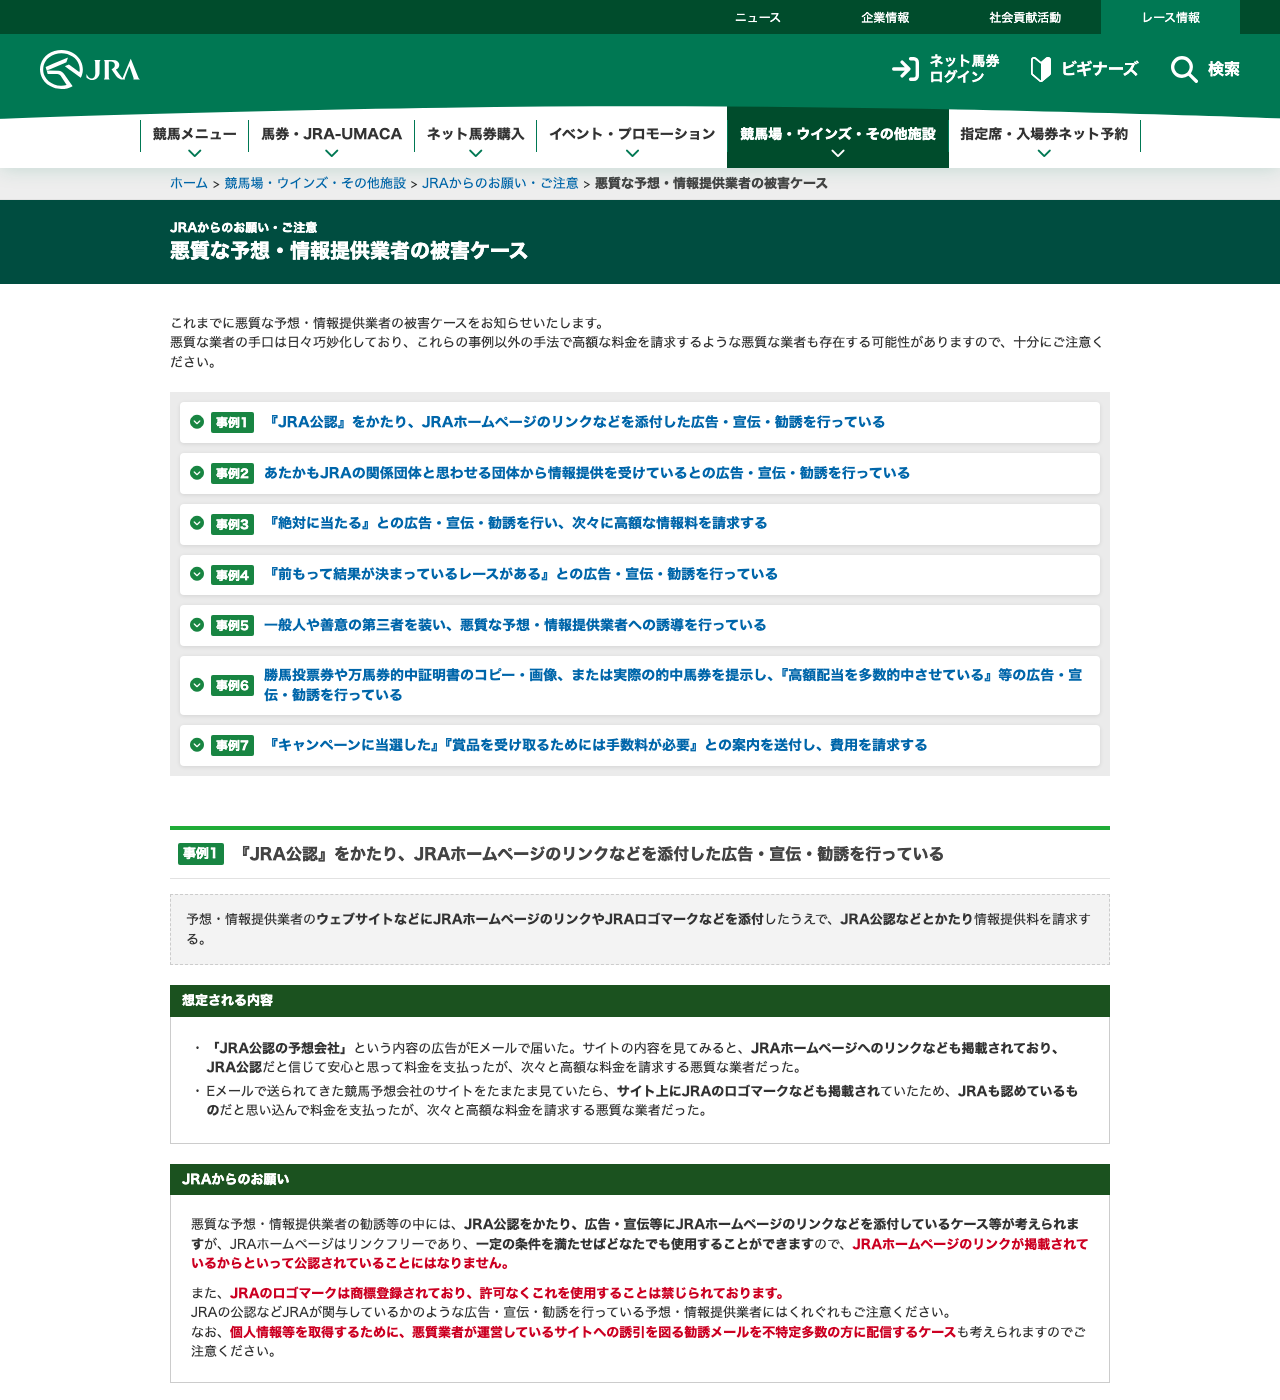Click the green JRAからのお願い section header
The height and width of the screenshot is (1400, 1280).
(640, 1180)
